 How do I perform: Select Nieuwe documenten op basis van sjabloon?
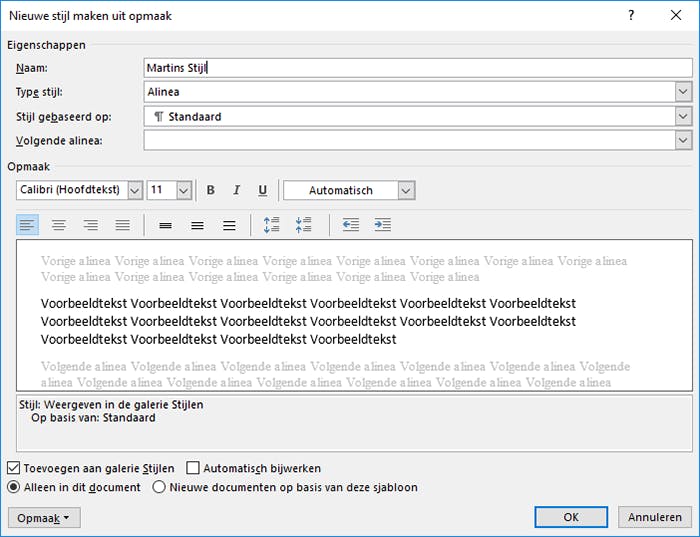[x=159, y=488]
